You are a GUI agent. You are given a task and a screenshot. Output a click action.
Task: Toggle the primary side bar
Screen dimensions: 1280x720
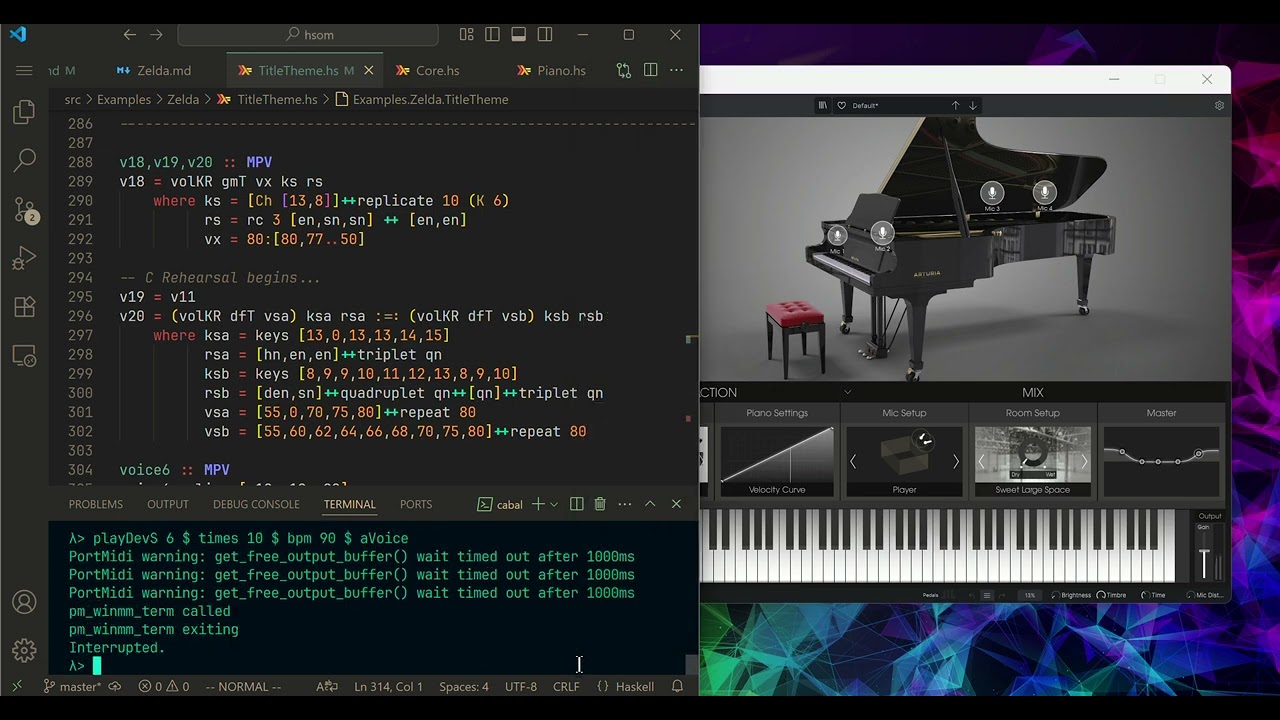[492, 34]
